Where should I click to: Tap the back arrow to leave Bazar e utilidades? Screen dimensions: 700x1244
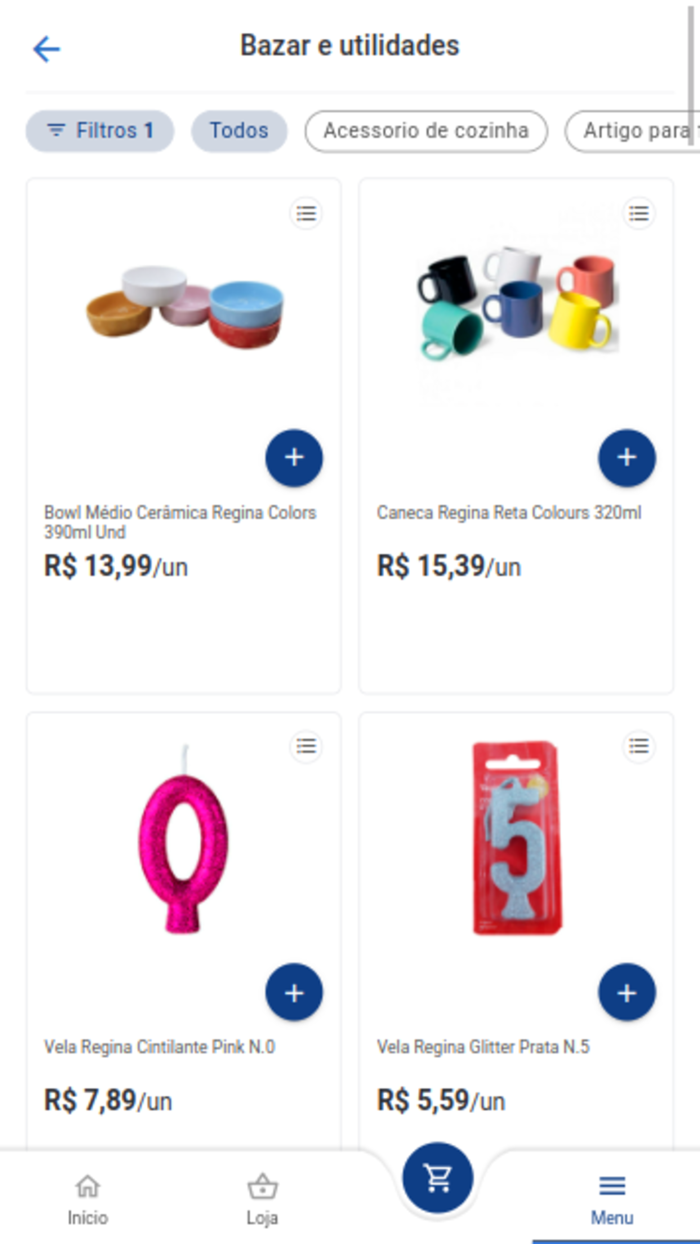pos(45,49)
